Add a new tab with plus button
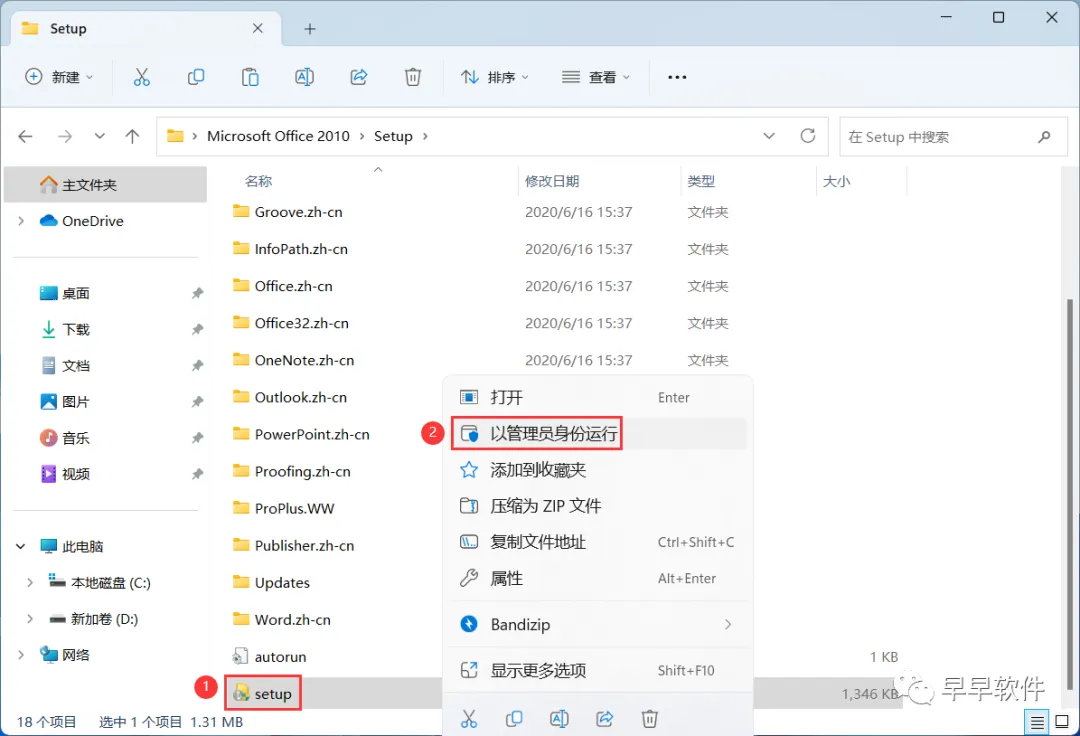 (x=310, y=29)
